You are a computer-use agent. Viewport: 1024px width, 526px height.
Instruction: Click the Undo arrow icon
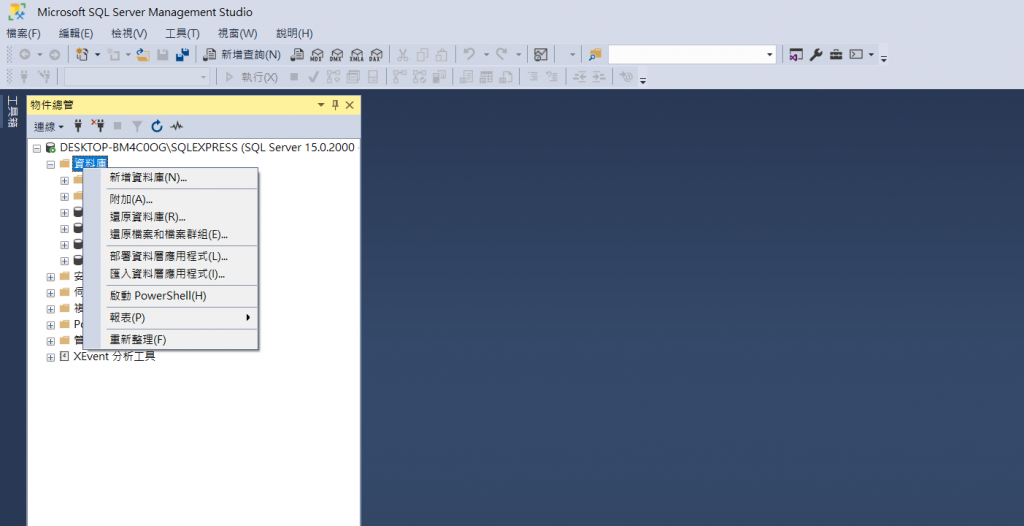pyautogui.click(x=469, y=55)
